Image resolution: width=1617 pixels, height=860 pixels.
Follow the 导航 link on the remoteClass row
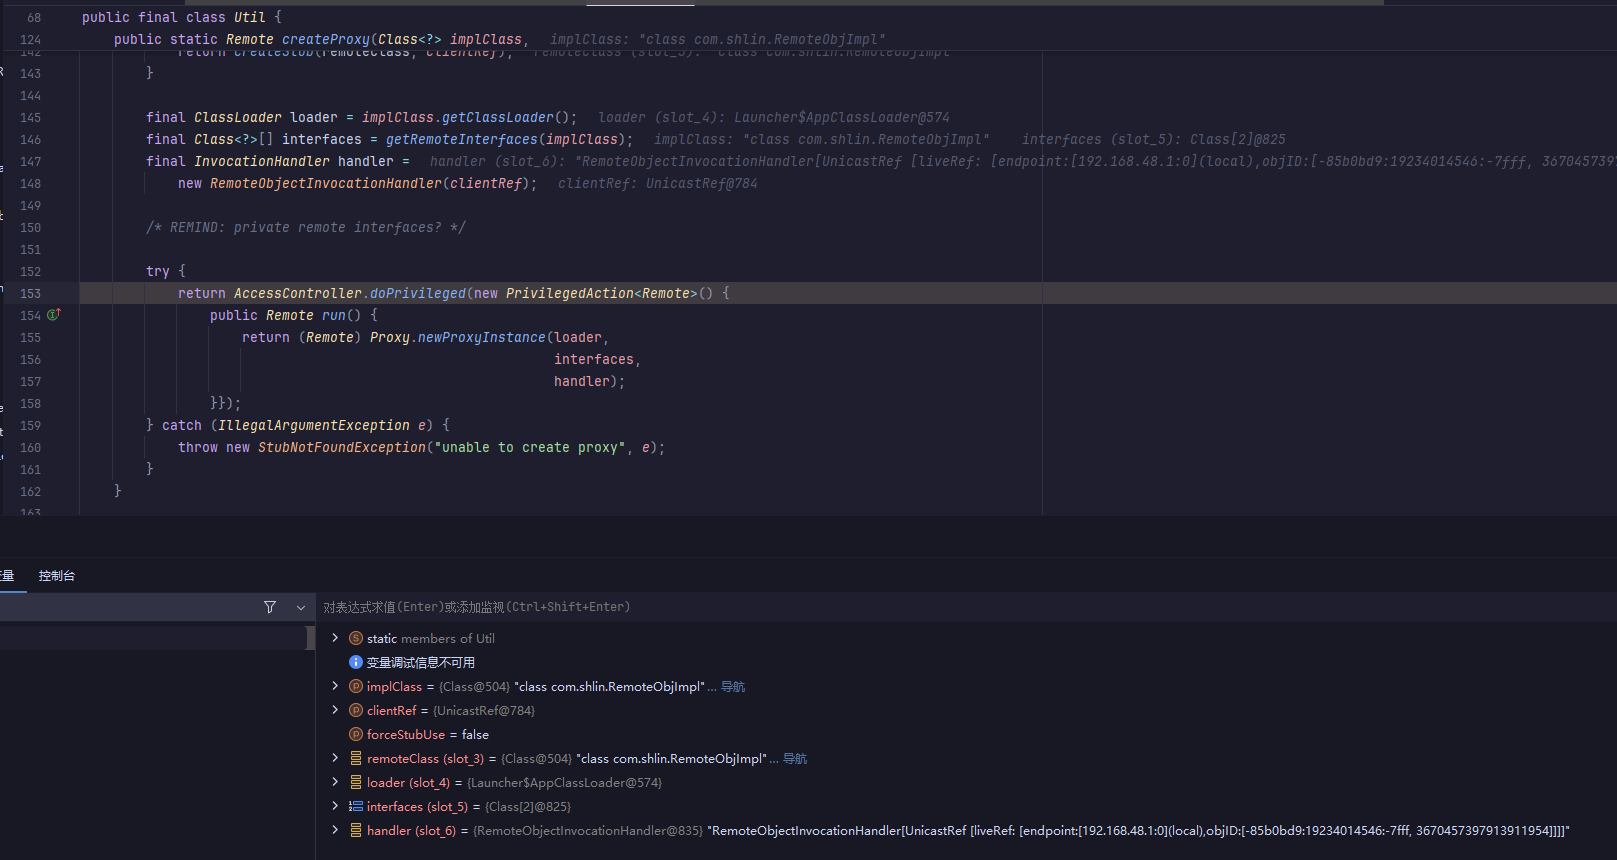[x=795, y=759]
